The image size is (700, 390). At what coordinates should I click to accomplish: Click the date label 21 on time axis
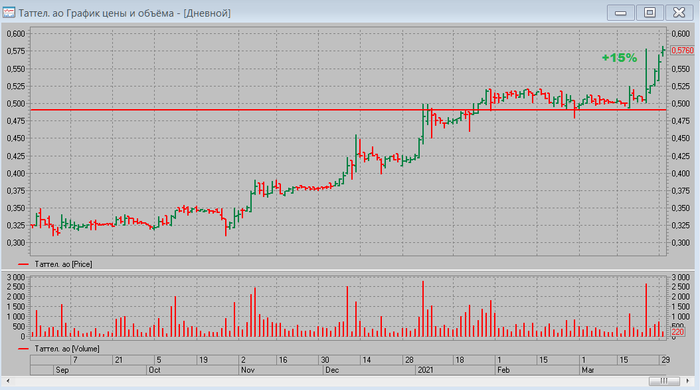(x=118, y=360)
